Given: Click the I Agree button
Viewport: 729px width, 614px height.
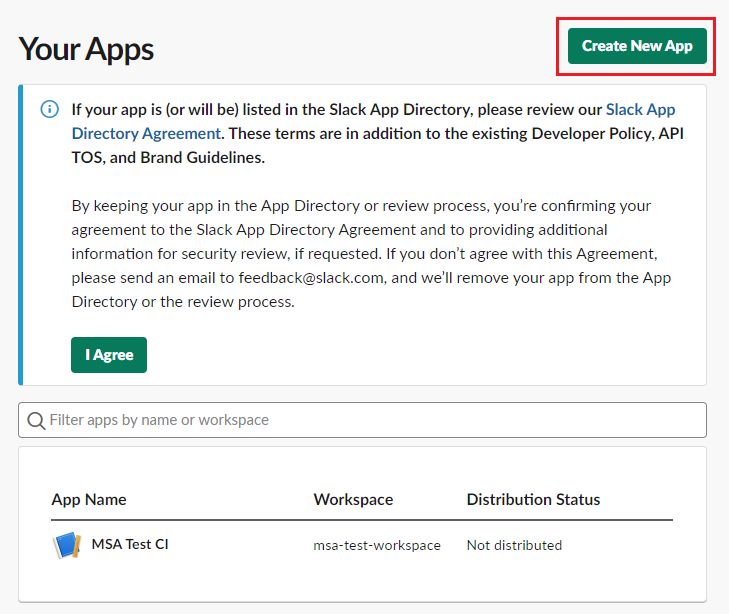Looking at the screenshot, I should (x=109, y=355).
